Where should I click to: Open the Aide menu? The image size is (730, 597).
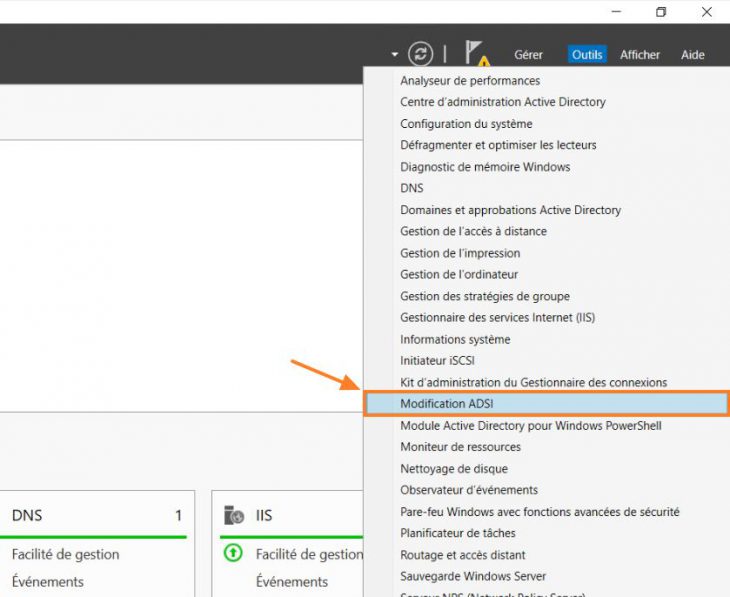tap(693, 55)
